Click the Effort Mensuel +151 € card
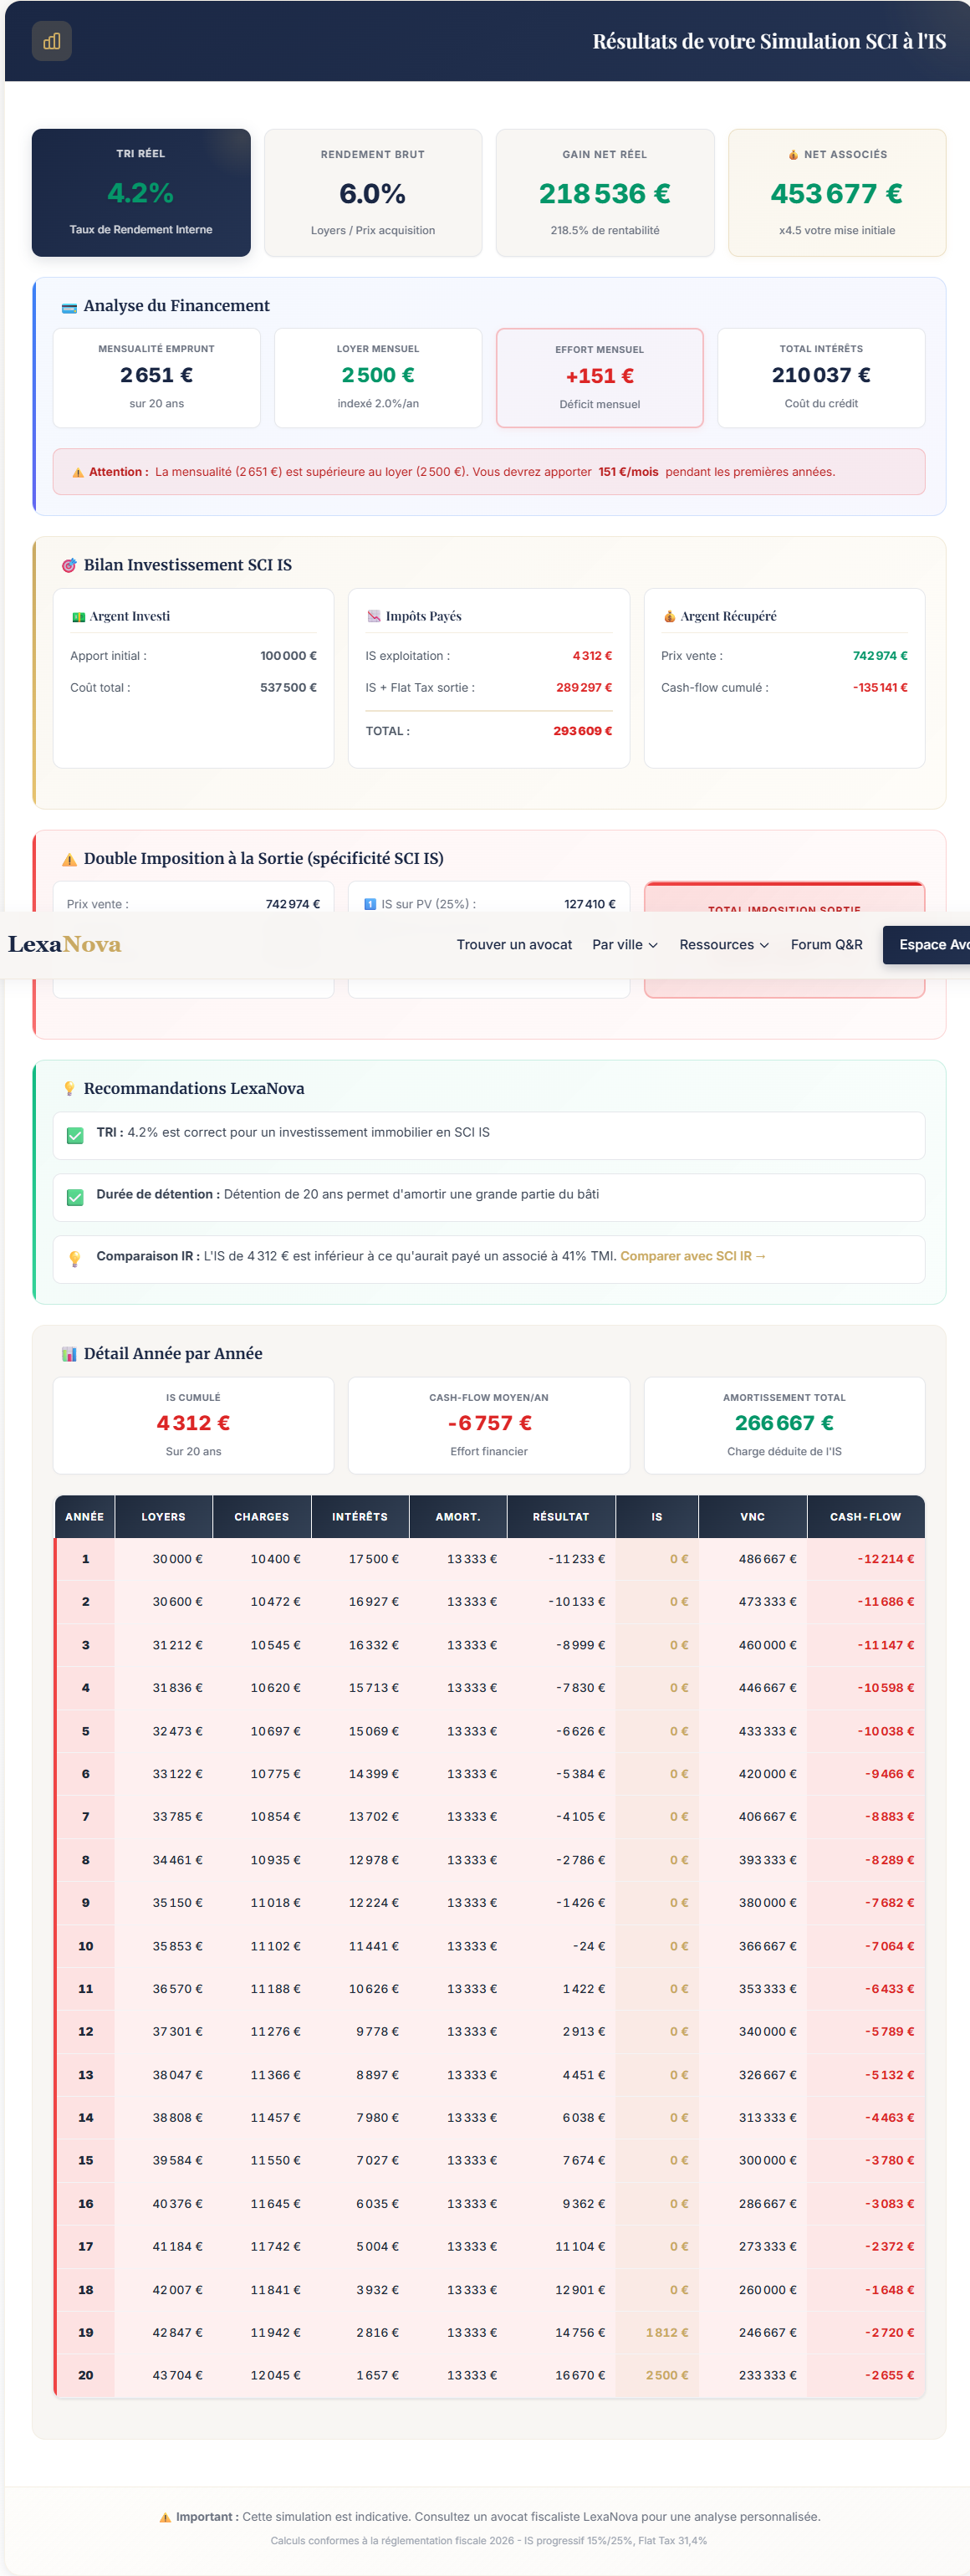970x2576 pixels. [600, 378]
